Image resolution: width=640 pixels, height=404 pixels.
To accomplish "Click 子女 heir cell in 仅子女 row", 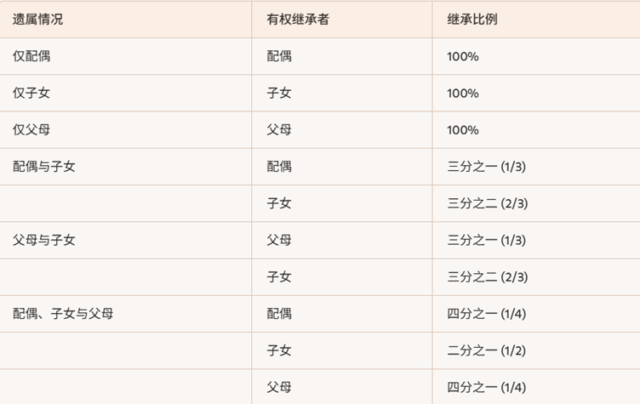I will 279,93.
